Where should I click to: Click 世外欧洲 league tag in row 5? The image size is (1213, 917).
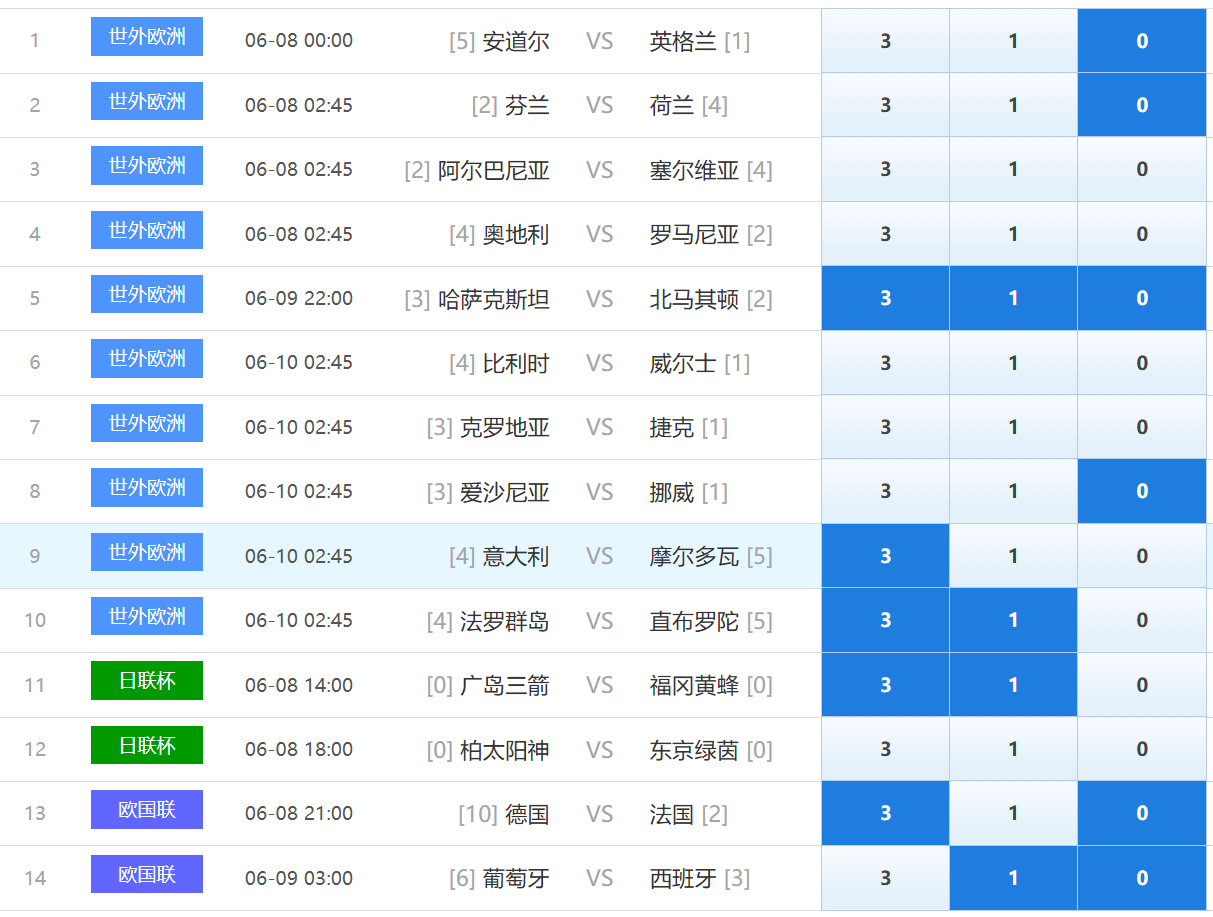point(147,294)
